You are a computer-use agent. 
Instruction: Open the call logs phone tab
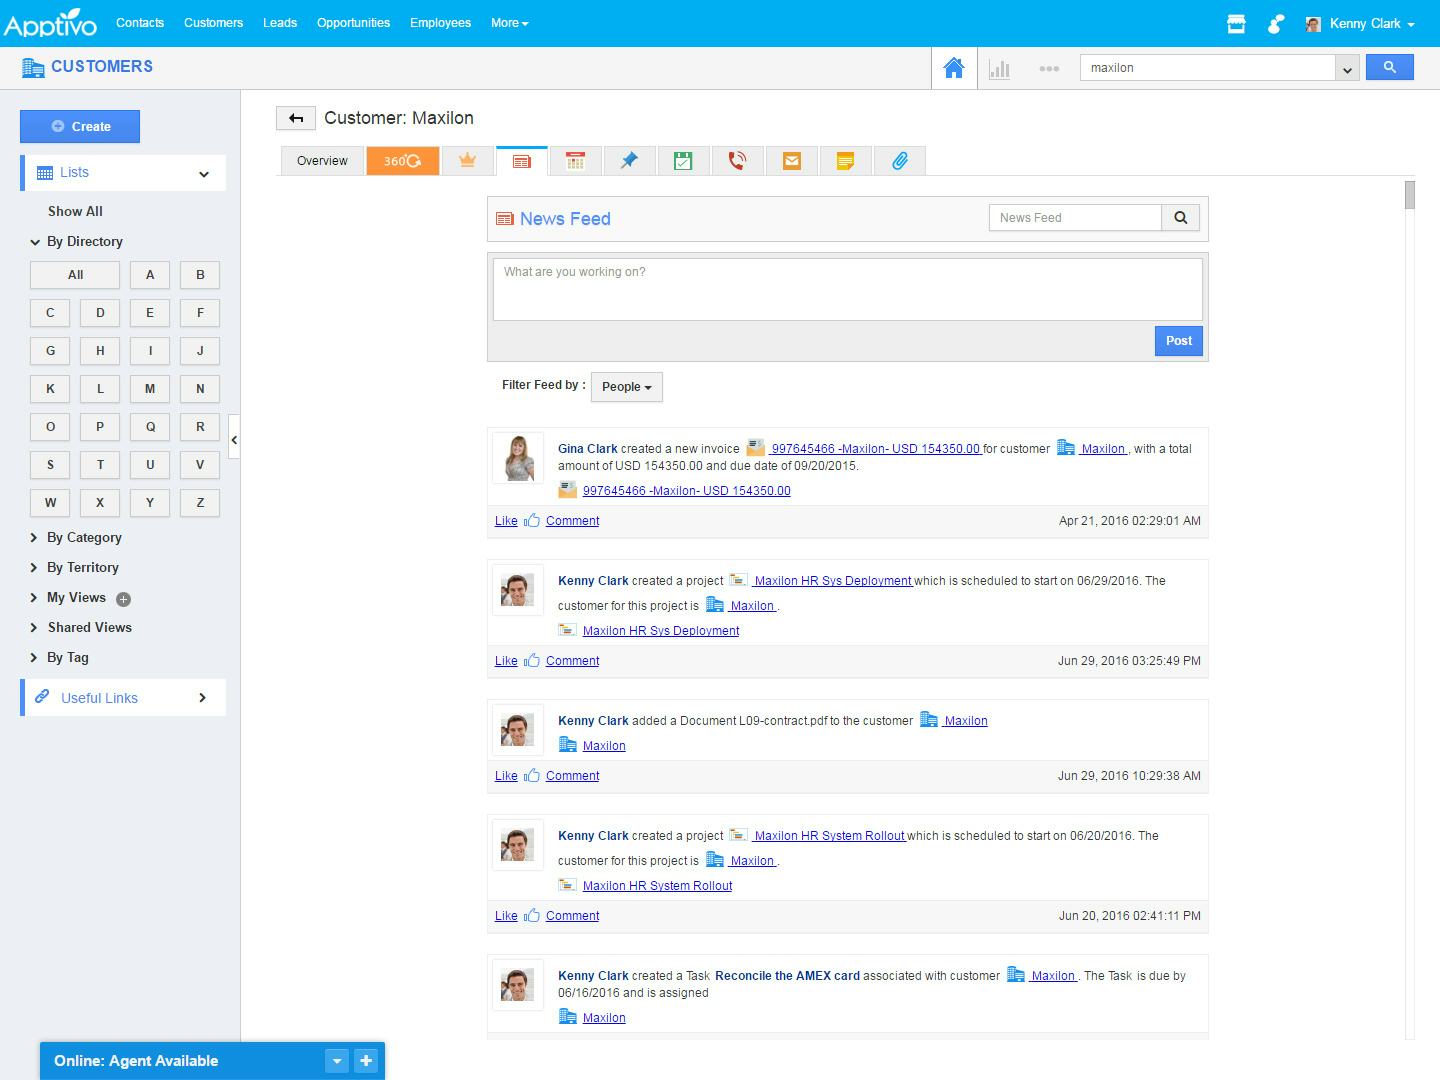pos(737,161)
